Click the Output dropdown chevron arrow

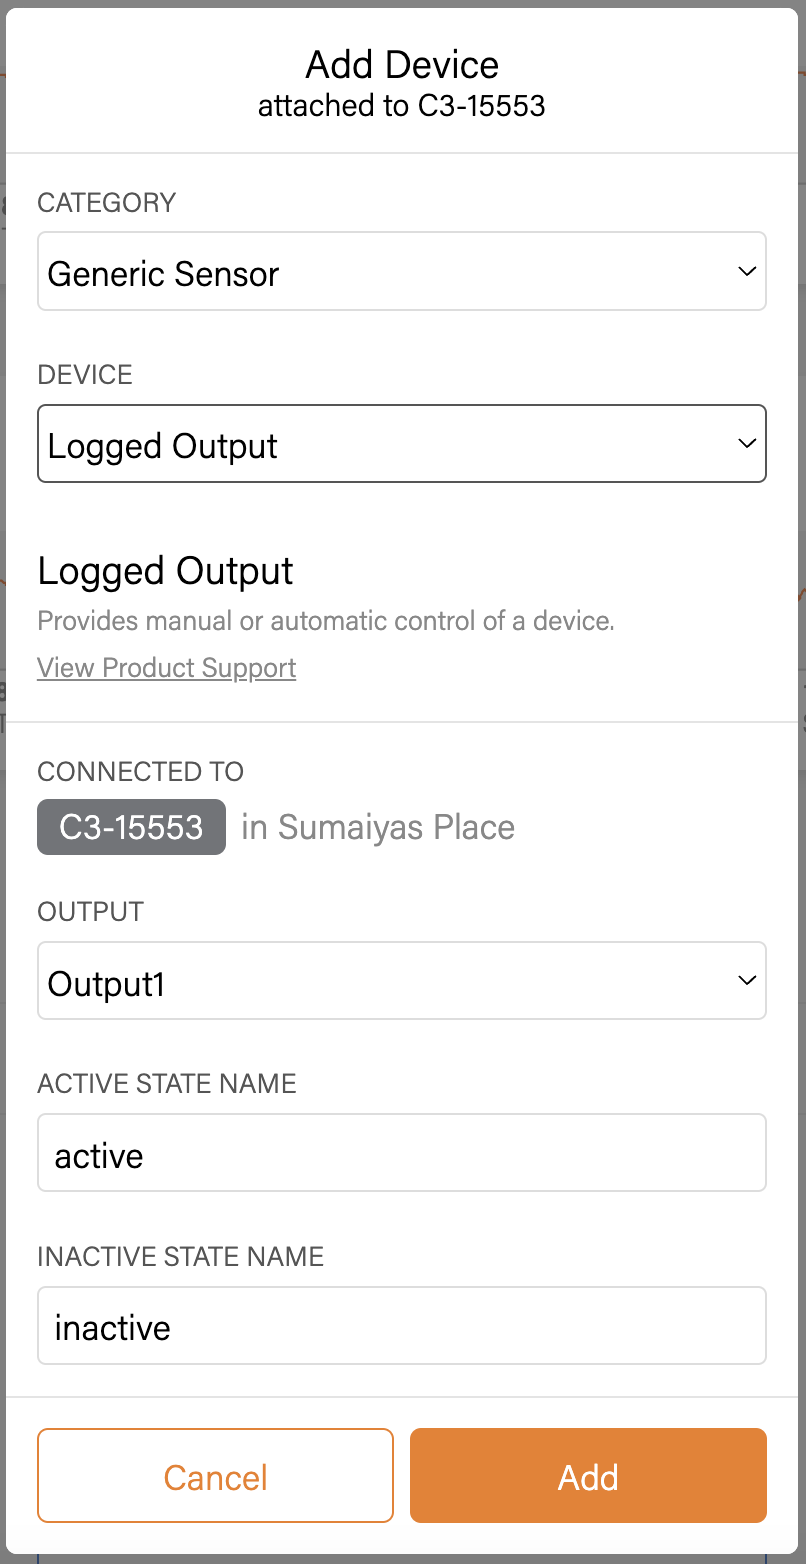tap(746, 981)
